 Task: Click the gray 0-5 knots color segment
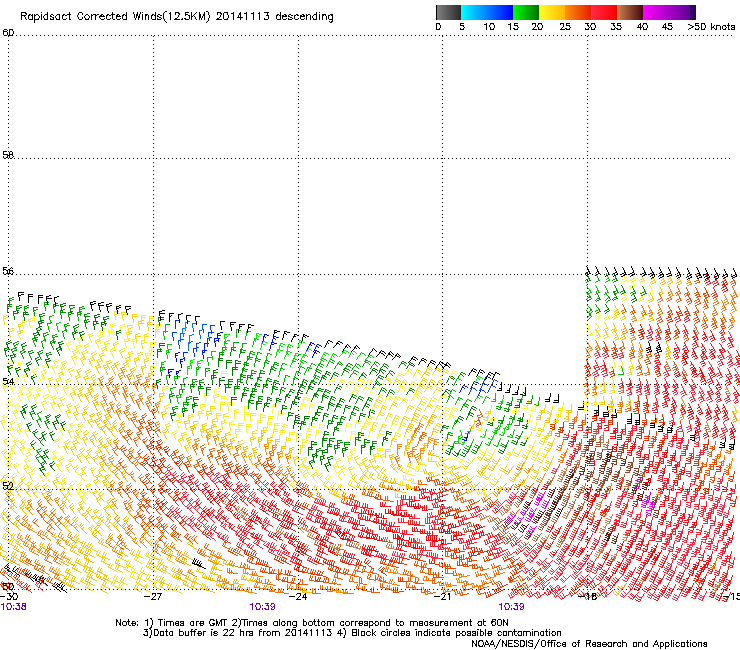448,12
